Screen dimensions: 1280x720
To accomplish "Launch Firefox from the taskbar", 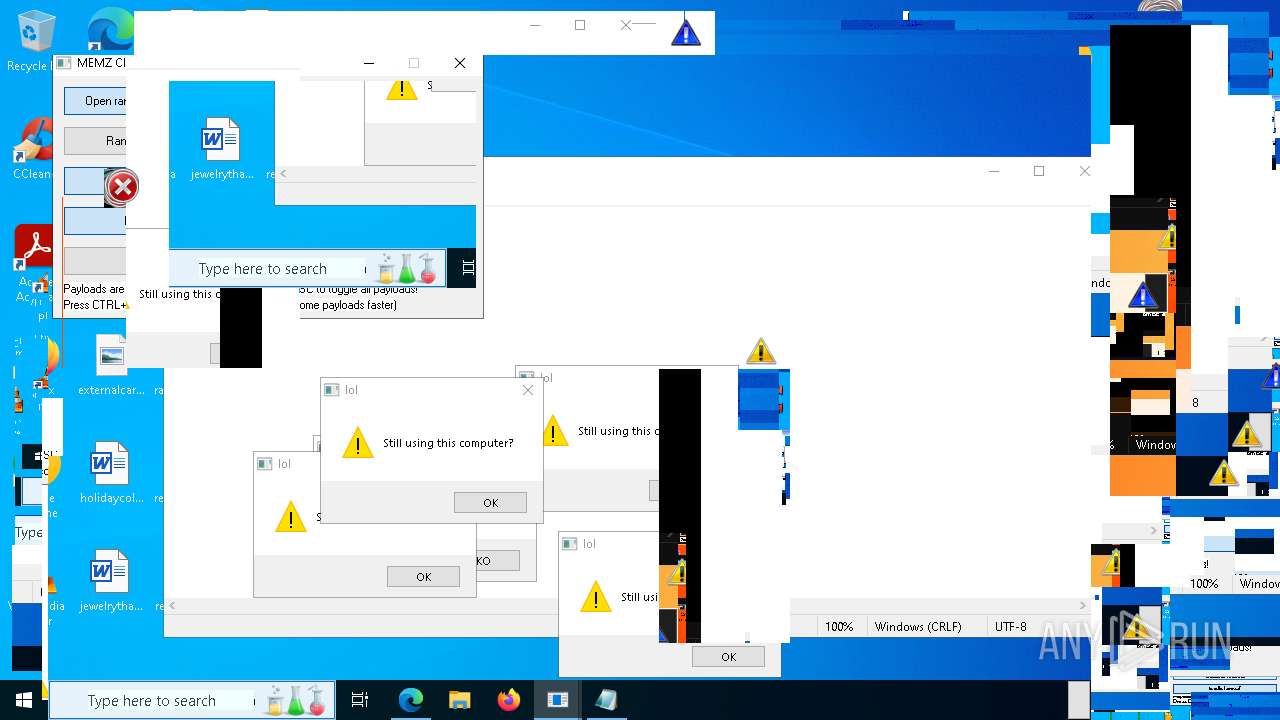I will tap(509, 700).
